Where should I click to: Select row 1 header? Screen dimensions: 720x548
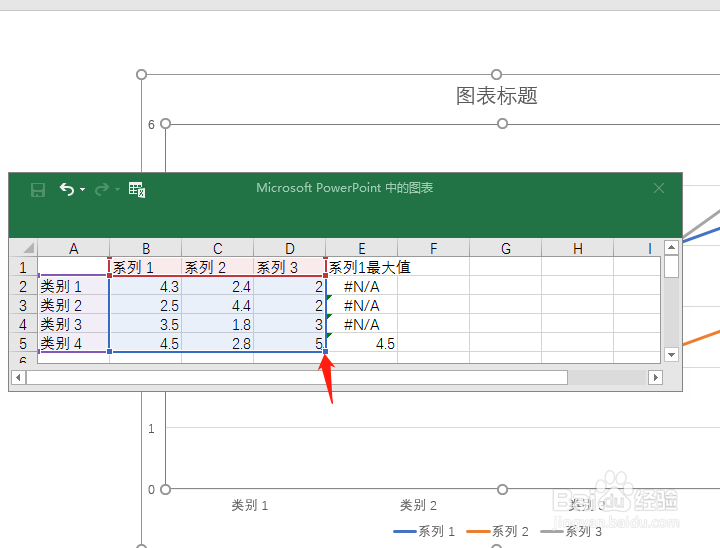[23, 267]
